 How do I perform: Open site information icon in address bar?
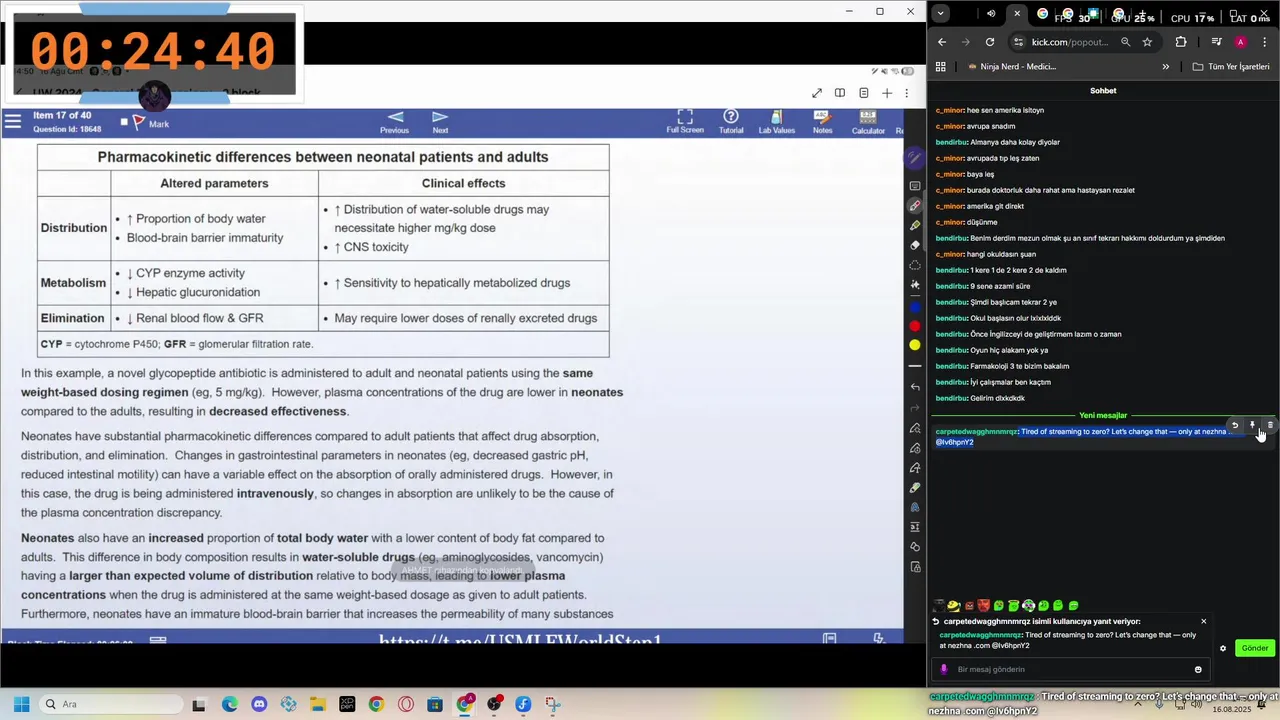coord(1019,42)
